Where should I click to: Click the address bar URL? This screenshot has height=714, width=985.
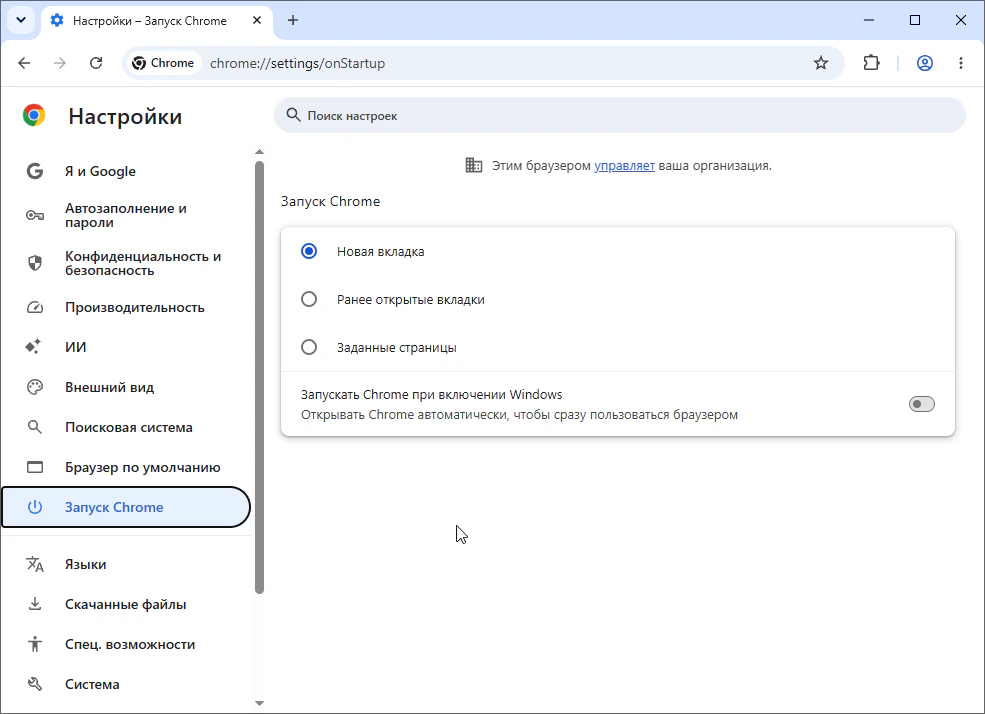(297, 63)
